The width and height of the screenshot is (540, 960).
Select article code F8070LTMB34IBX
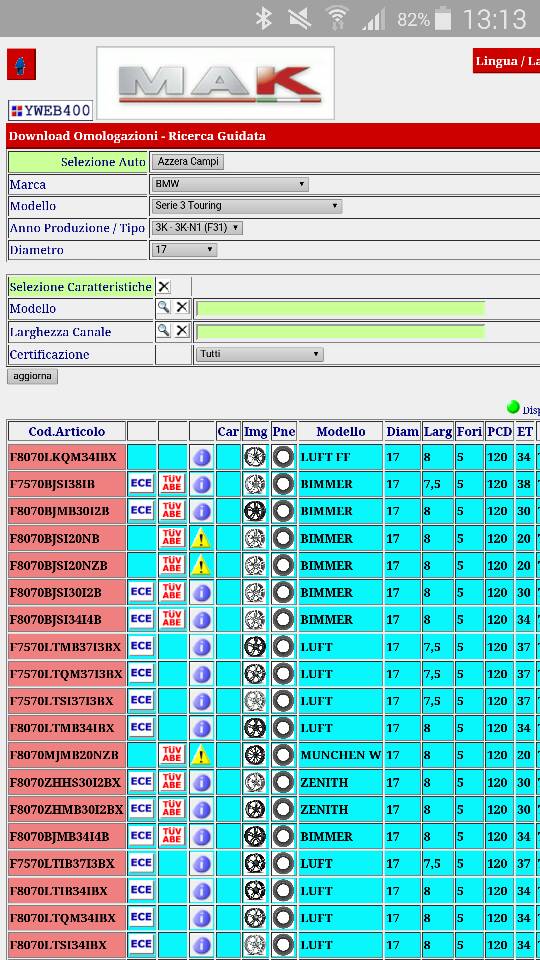click(x=67, y=728)
